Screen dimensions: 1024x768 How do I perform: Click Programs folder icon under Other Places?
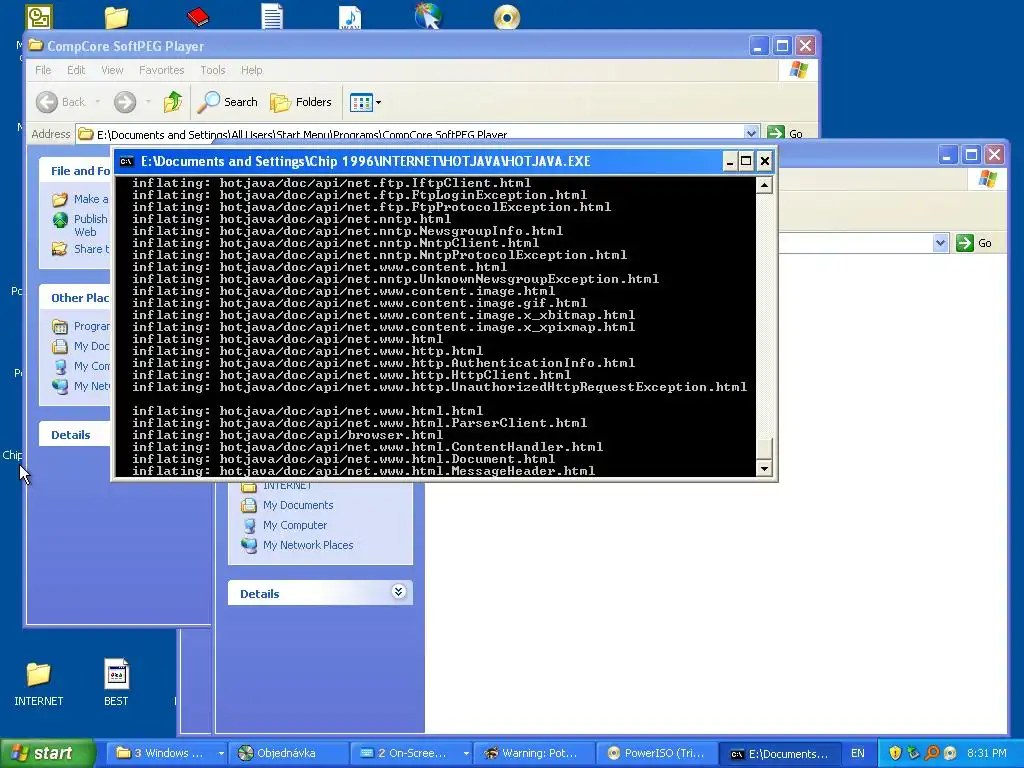[x=60, y=326]
